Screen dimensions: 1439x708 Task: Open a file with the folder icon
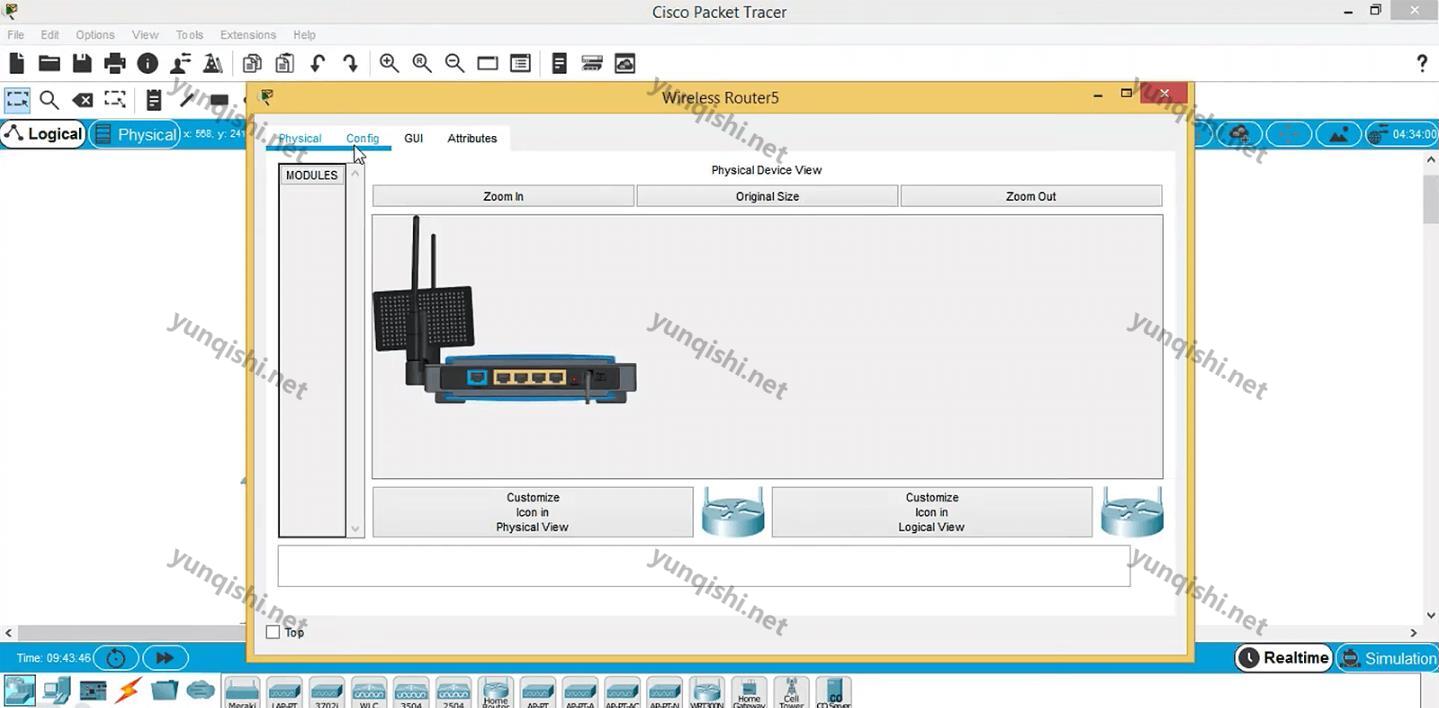click(x=49, y=63)
